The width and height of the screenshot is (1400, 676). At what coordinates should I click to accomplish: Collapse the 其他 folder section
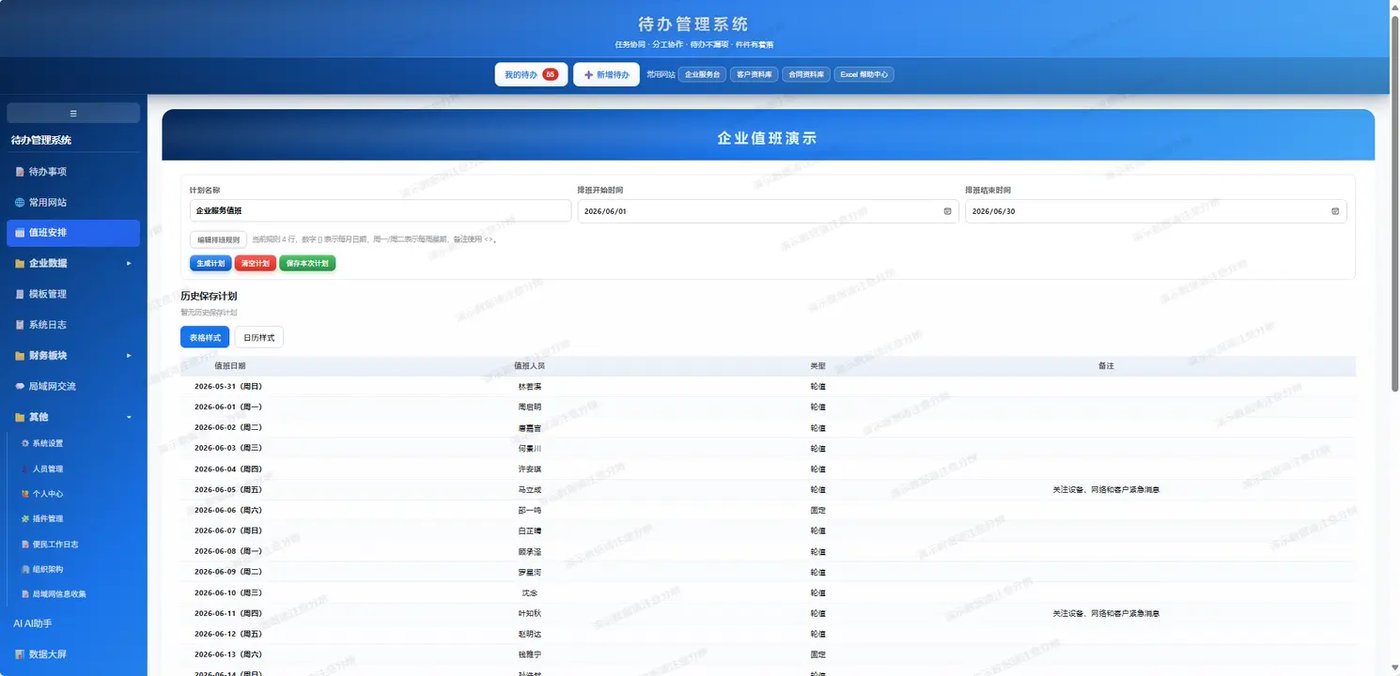(128, 417)
